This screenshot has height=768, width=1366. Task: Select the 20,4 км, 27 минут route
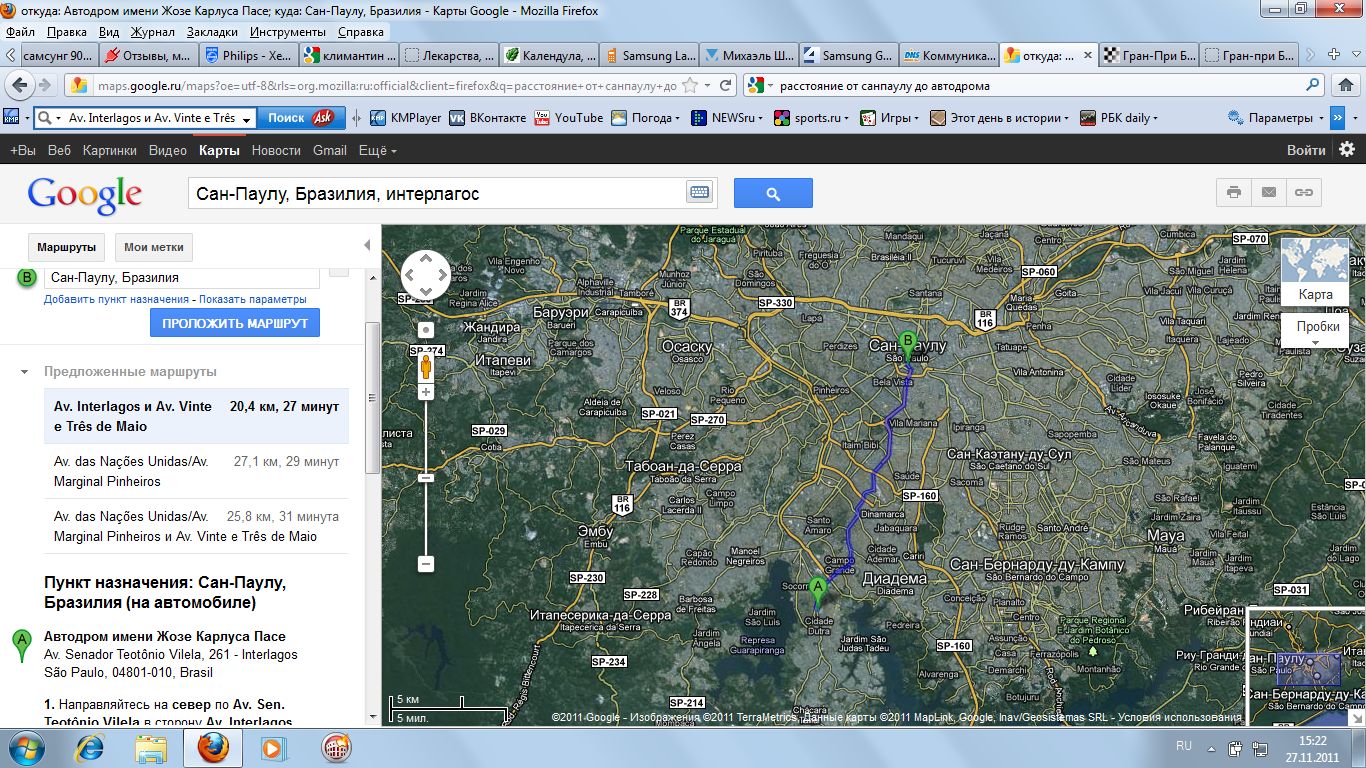[196, 416]
